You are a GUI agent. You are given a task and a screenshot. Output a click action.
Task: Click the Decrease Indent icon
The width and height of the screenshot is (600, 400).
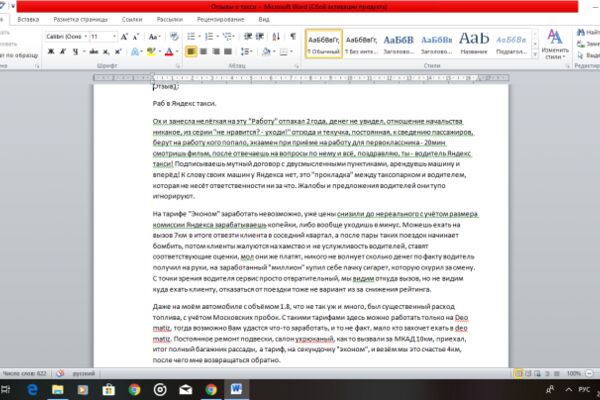tap(248, 37)
